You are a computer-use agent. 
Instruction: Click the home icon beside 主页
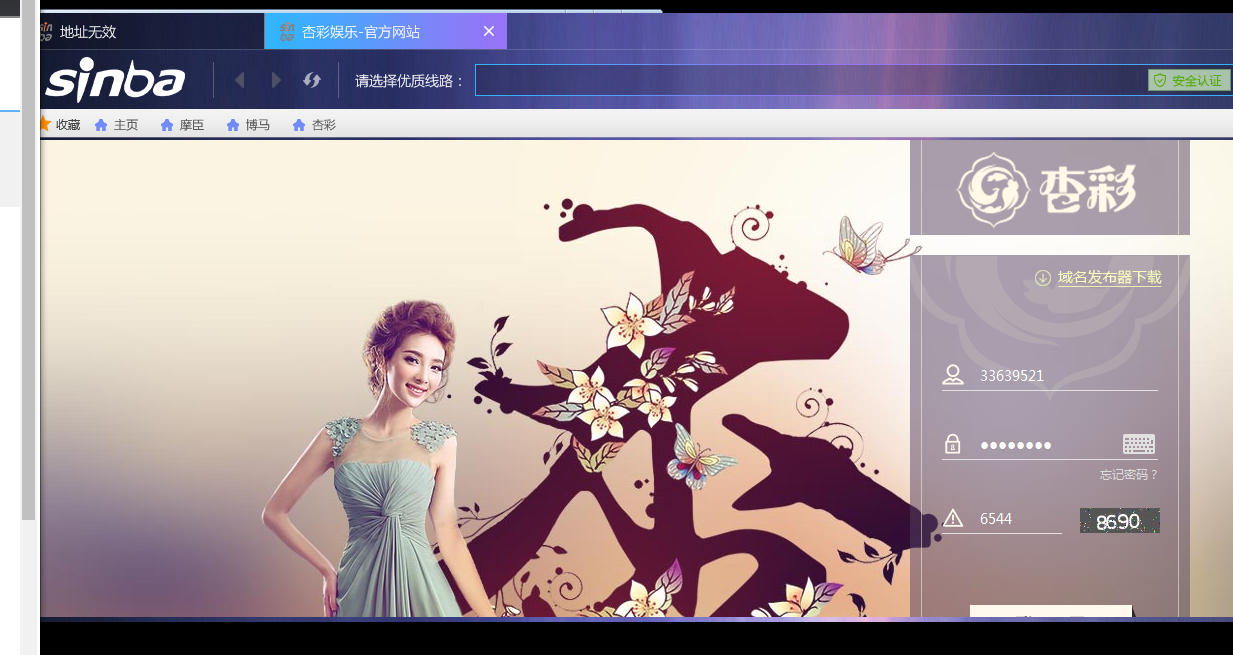101,124
